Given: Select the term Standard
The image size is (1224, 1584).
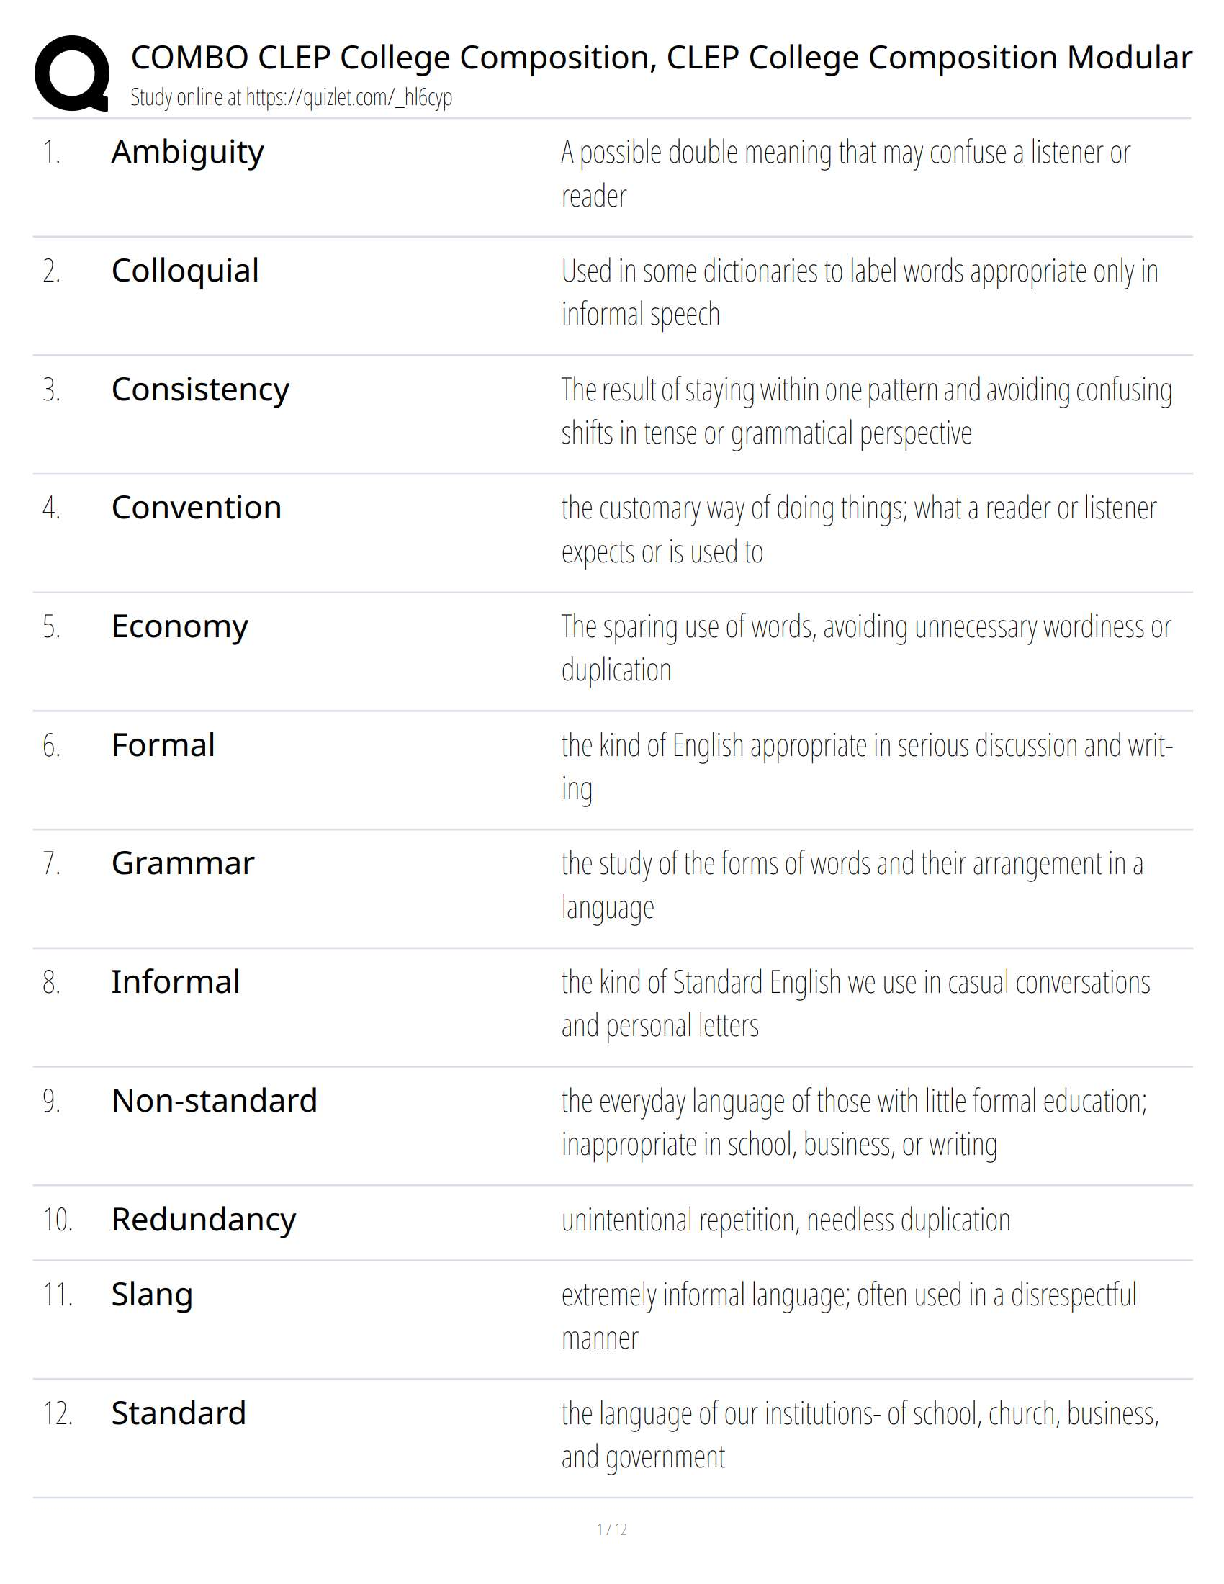Looking at the screenshot, I should point(178,1413).
